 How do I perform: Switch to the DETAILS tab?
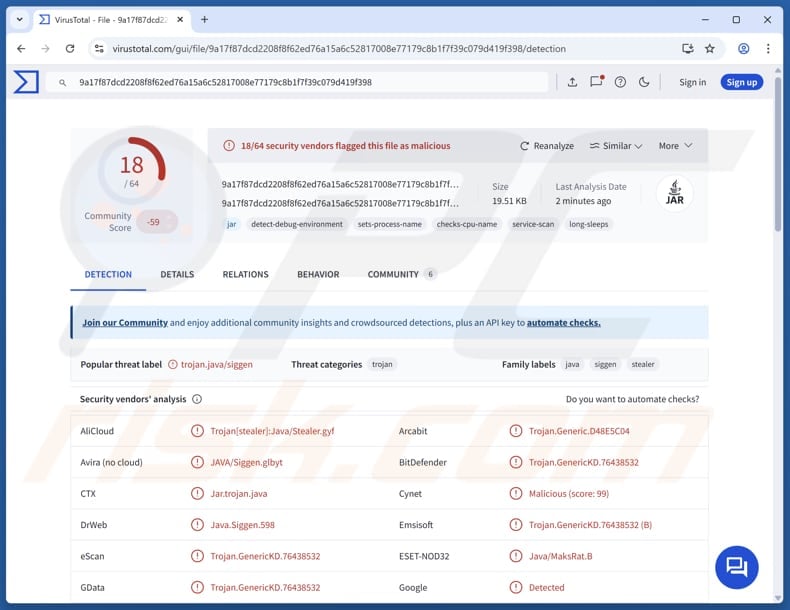click(x=177, y=275)
